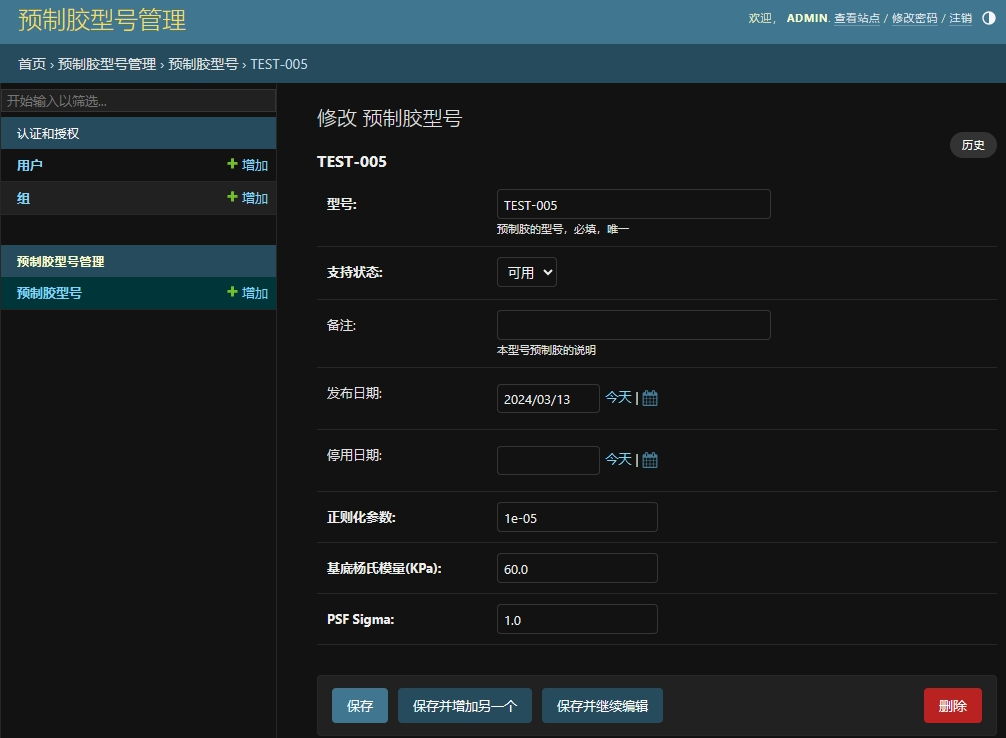Screen dimensions: 1006x738
Task: Select 预制胶型号 in the sidebar
Action: click(x=50, y=293)
